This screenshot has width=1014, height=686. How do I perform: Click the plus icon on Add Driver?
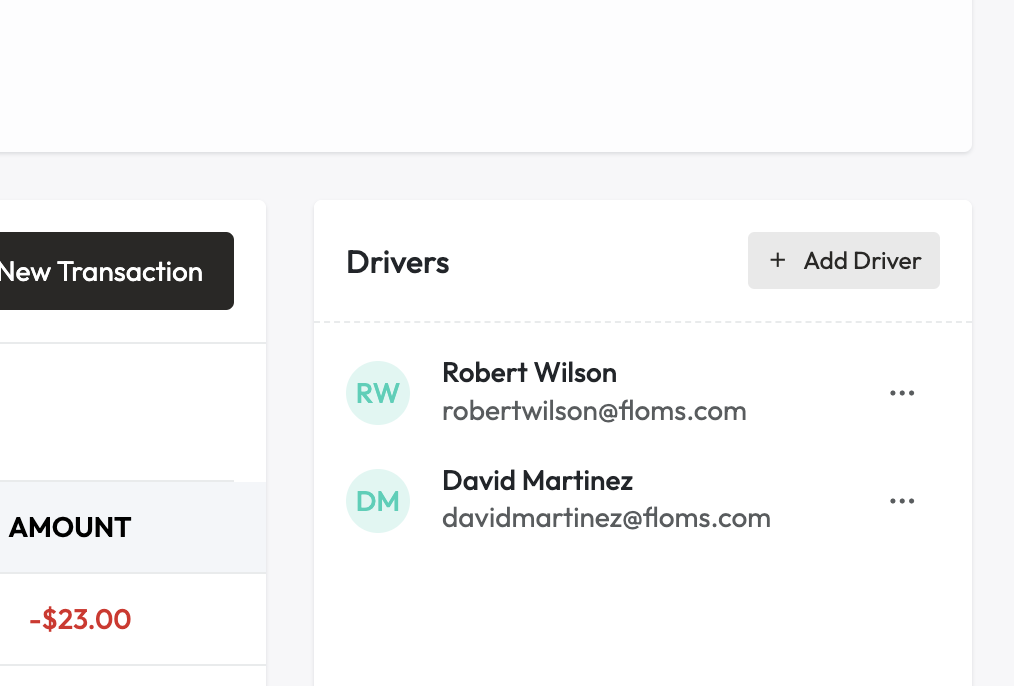click(x=776, y=260)
